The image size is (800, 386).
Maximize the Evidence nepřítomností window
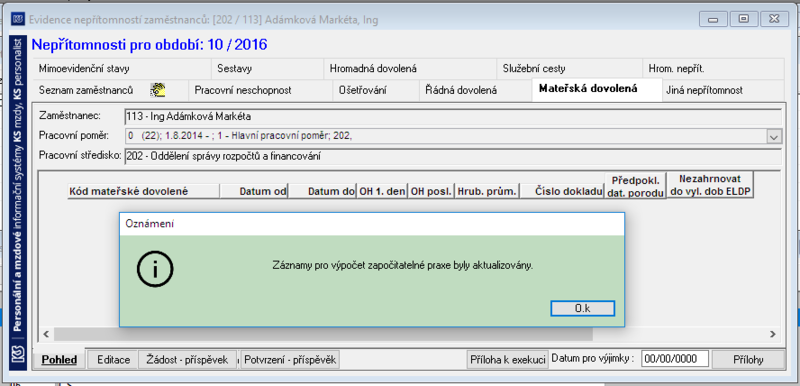click(x=743, y=19)
